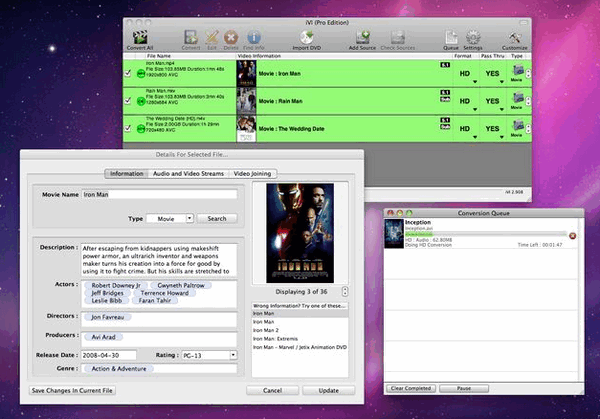Expand the Rating dropdown showing PG-13

point(209,354)
